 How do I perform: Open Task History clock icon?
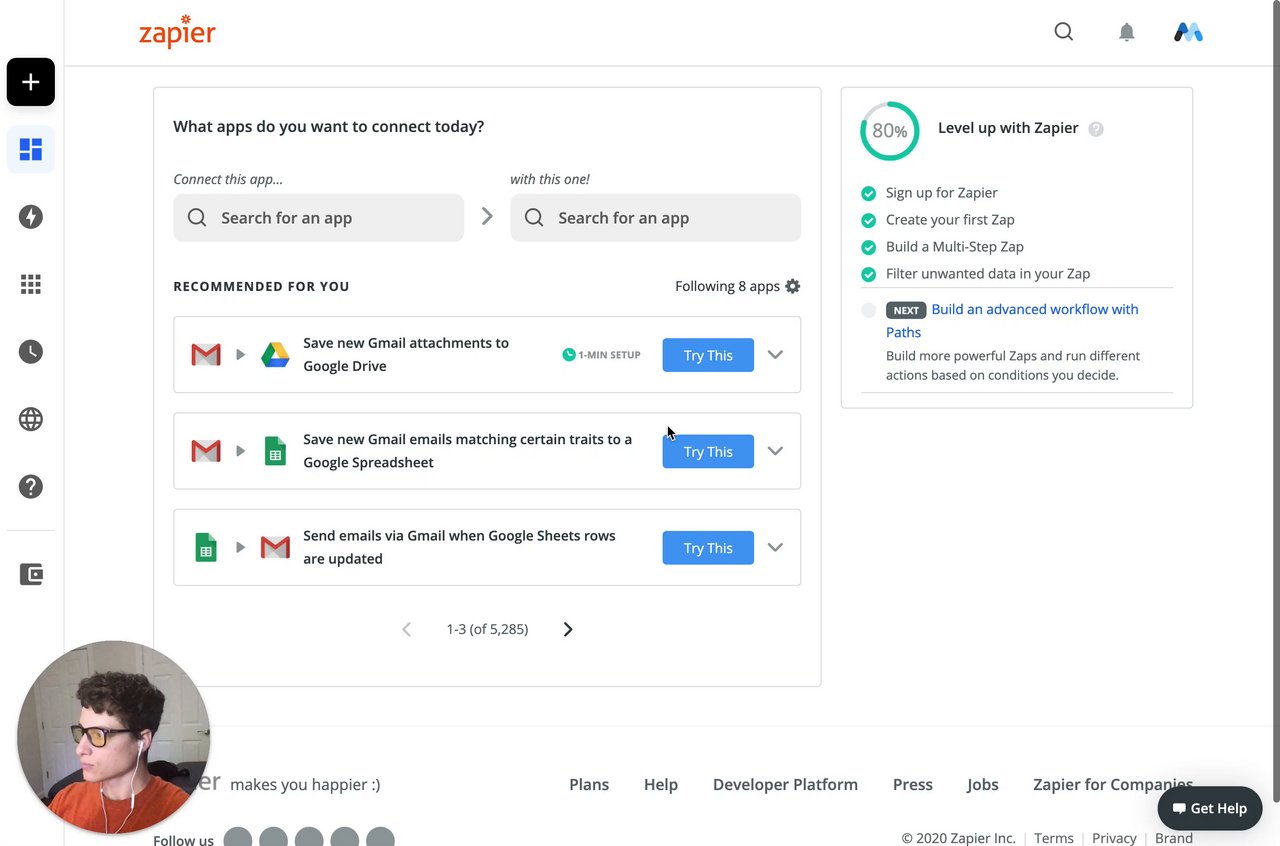coord(31,352)
